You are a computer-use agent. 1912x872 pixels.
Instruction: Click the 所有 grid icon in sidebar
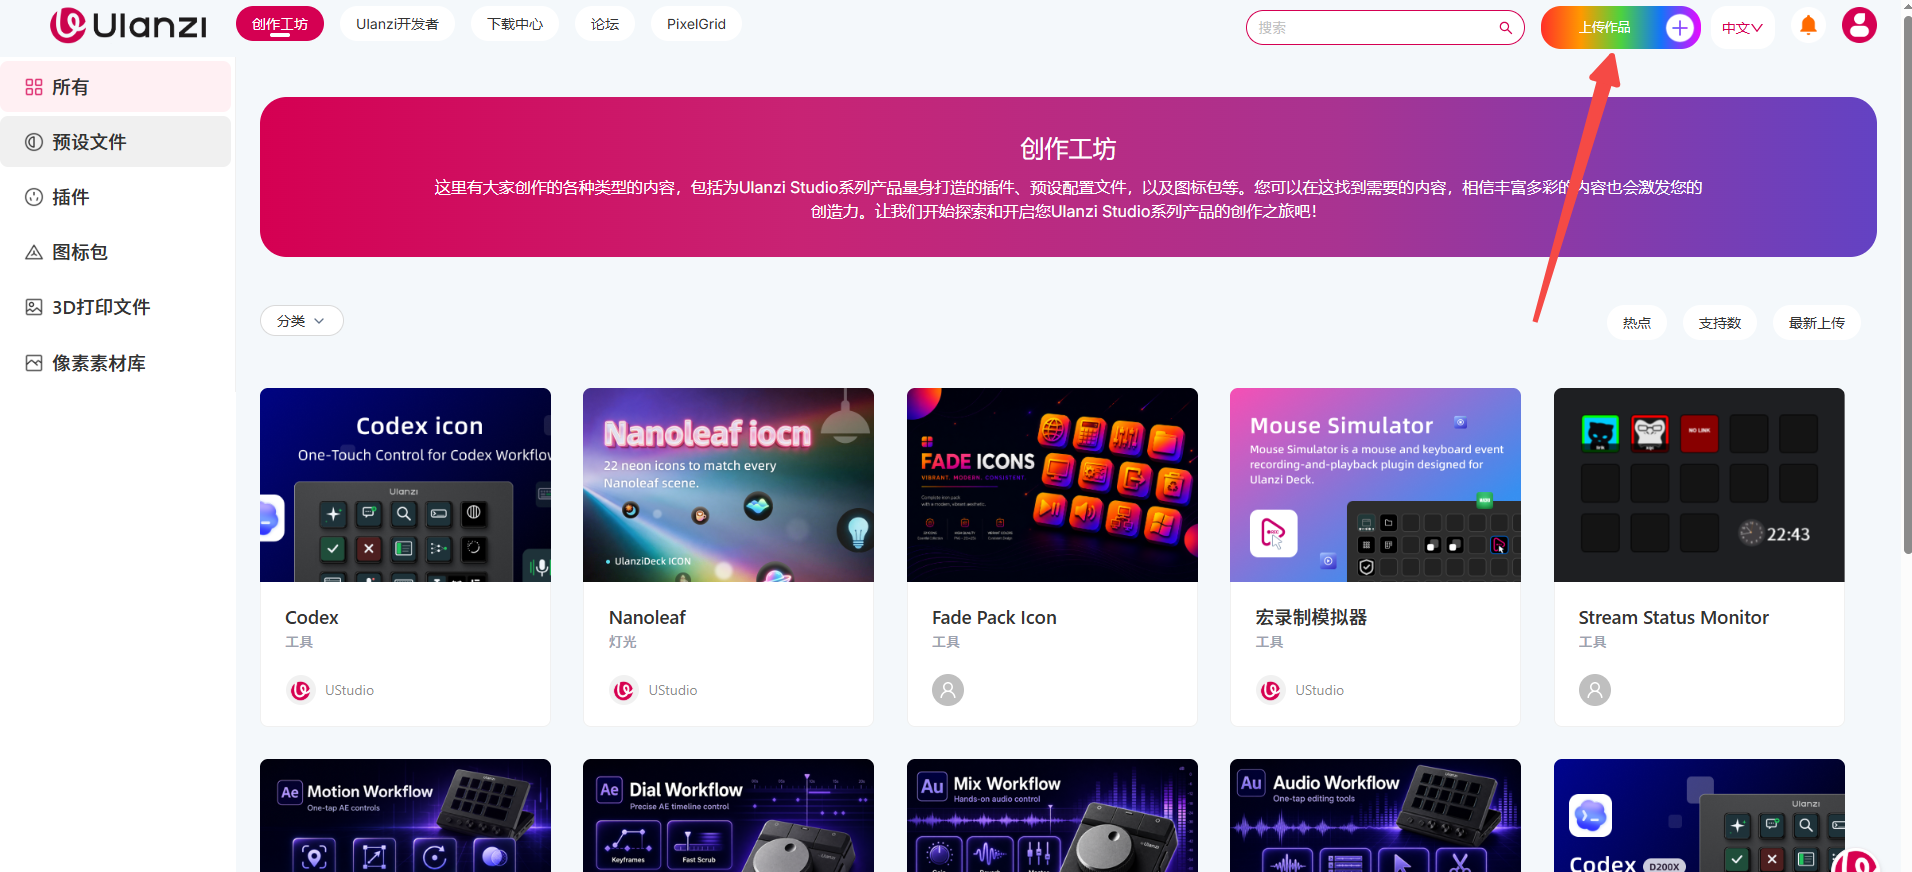tap(34, 87)
